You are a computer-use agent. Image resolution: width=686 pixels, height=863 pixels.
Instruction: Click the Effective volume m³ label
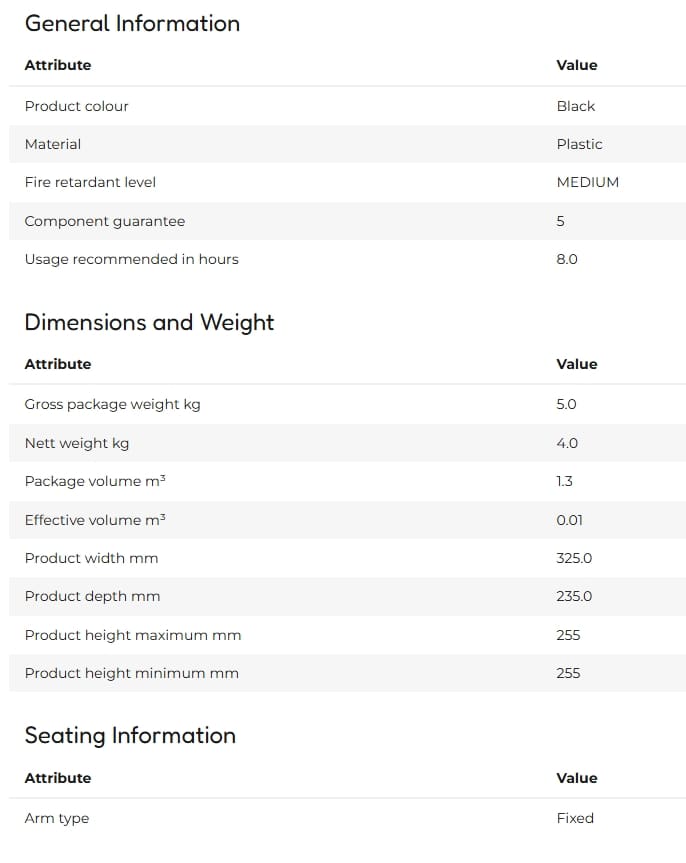click(95, 520)
